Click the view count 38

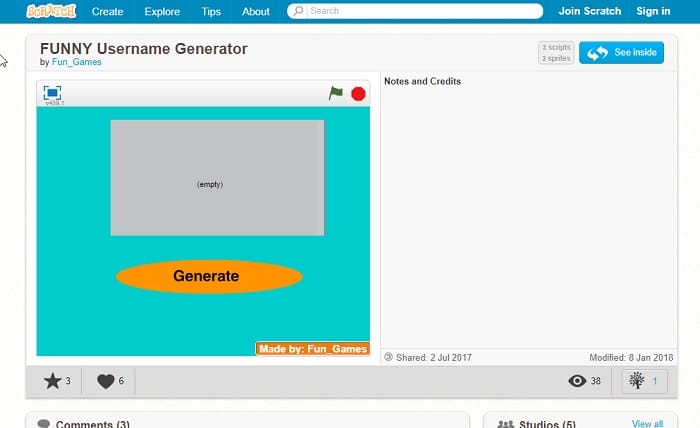[596, 381]
